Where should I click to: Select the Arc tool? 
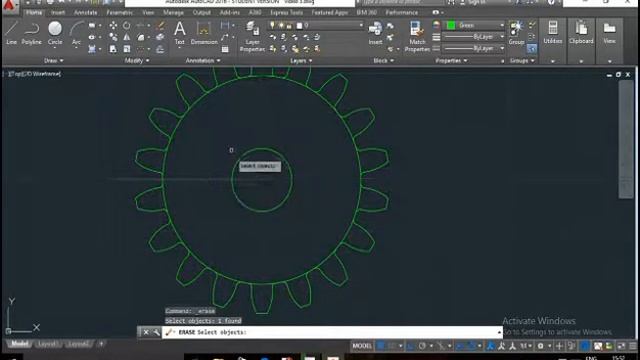76,33
